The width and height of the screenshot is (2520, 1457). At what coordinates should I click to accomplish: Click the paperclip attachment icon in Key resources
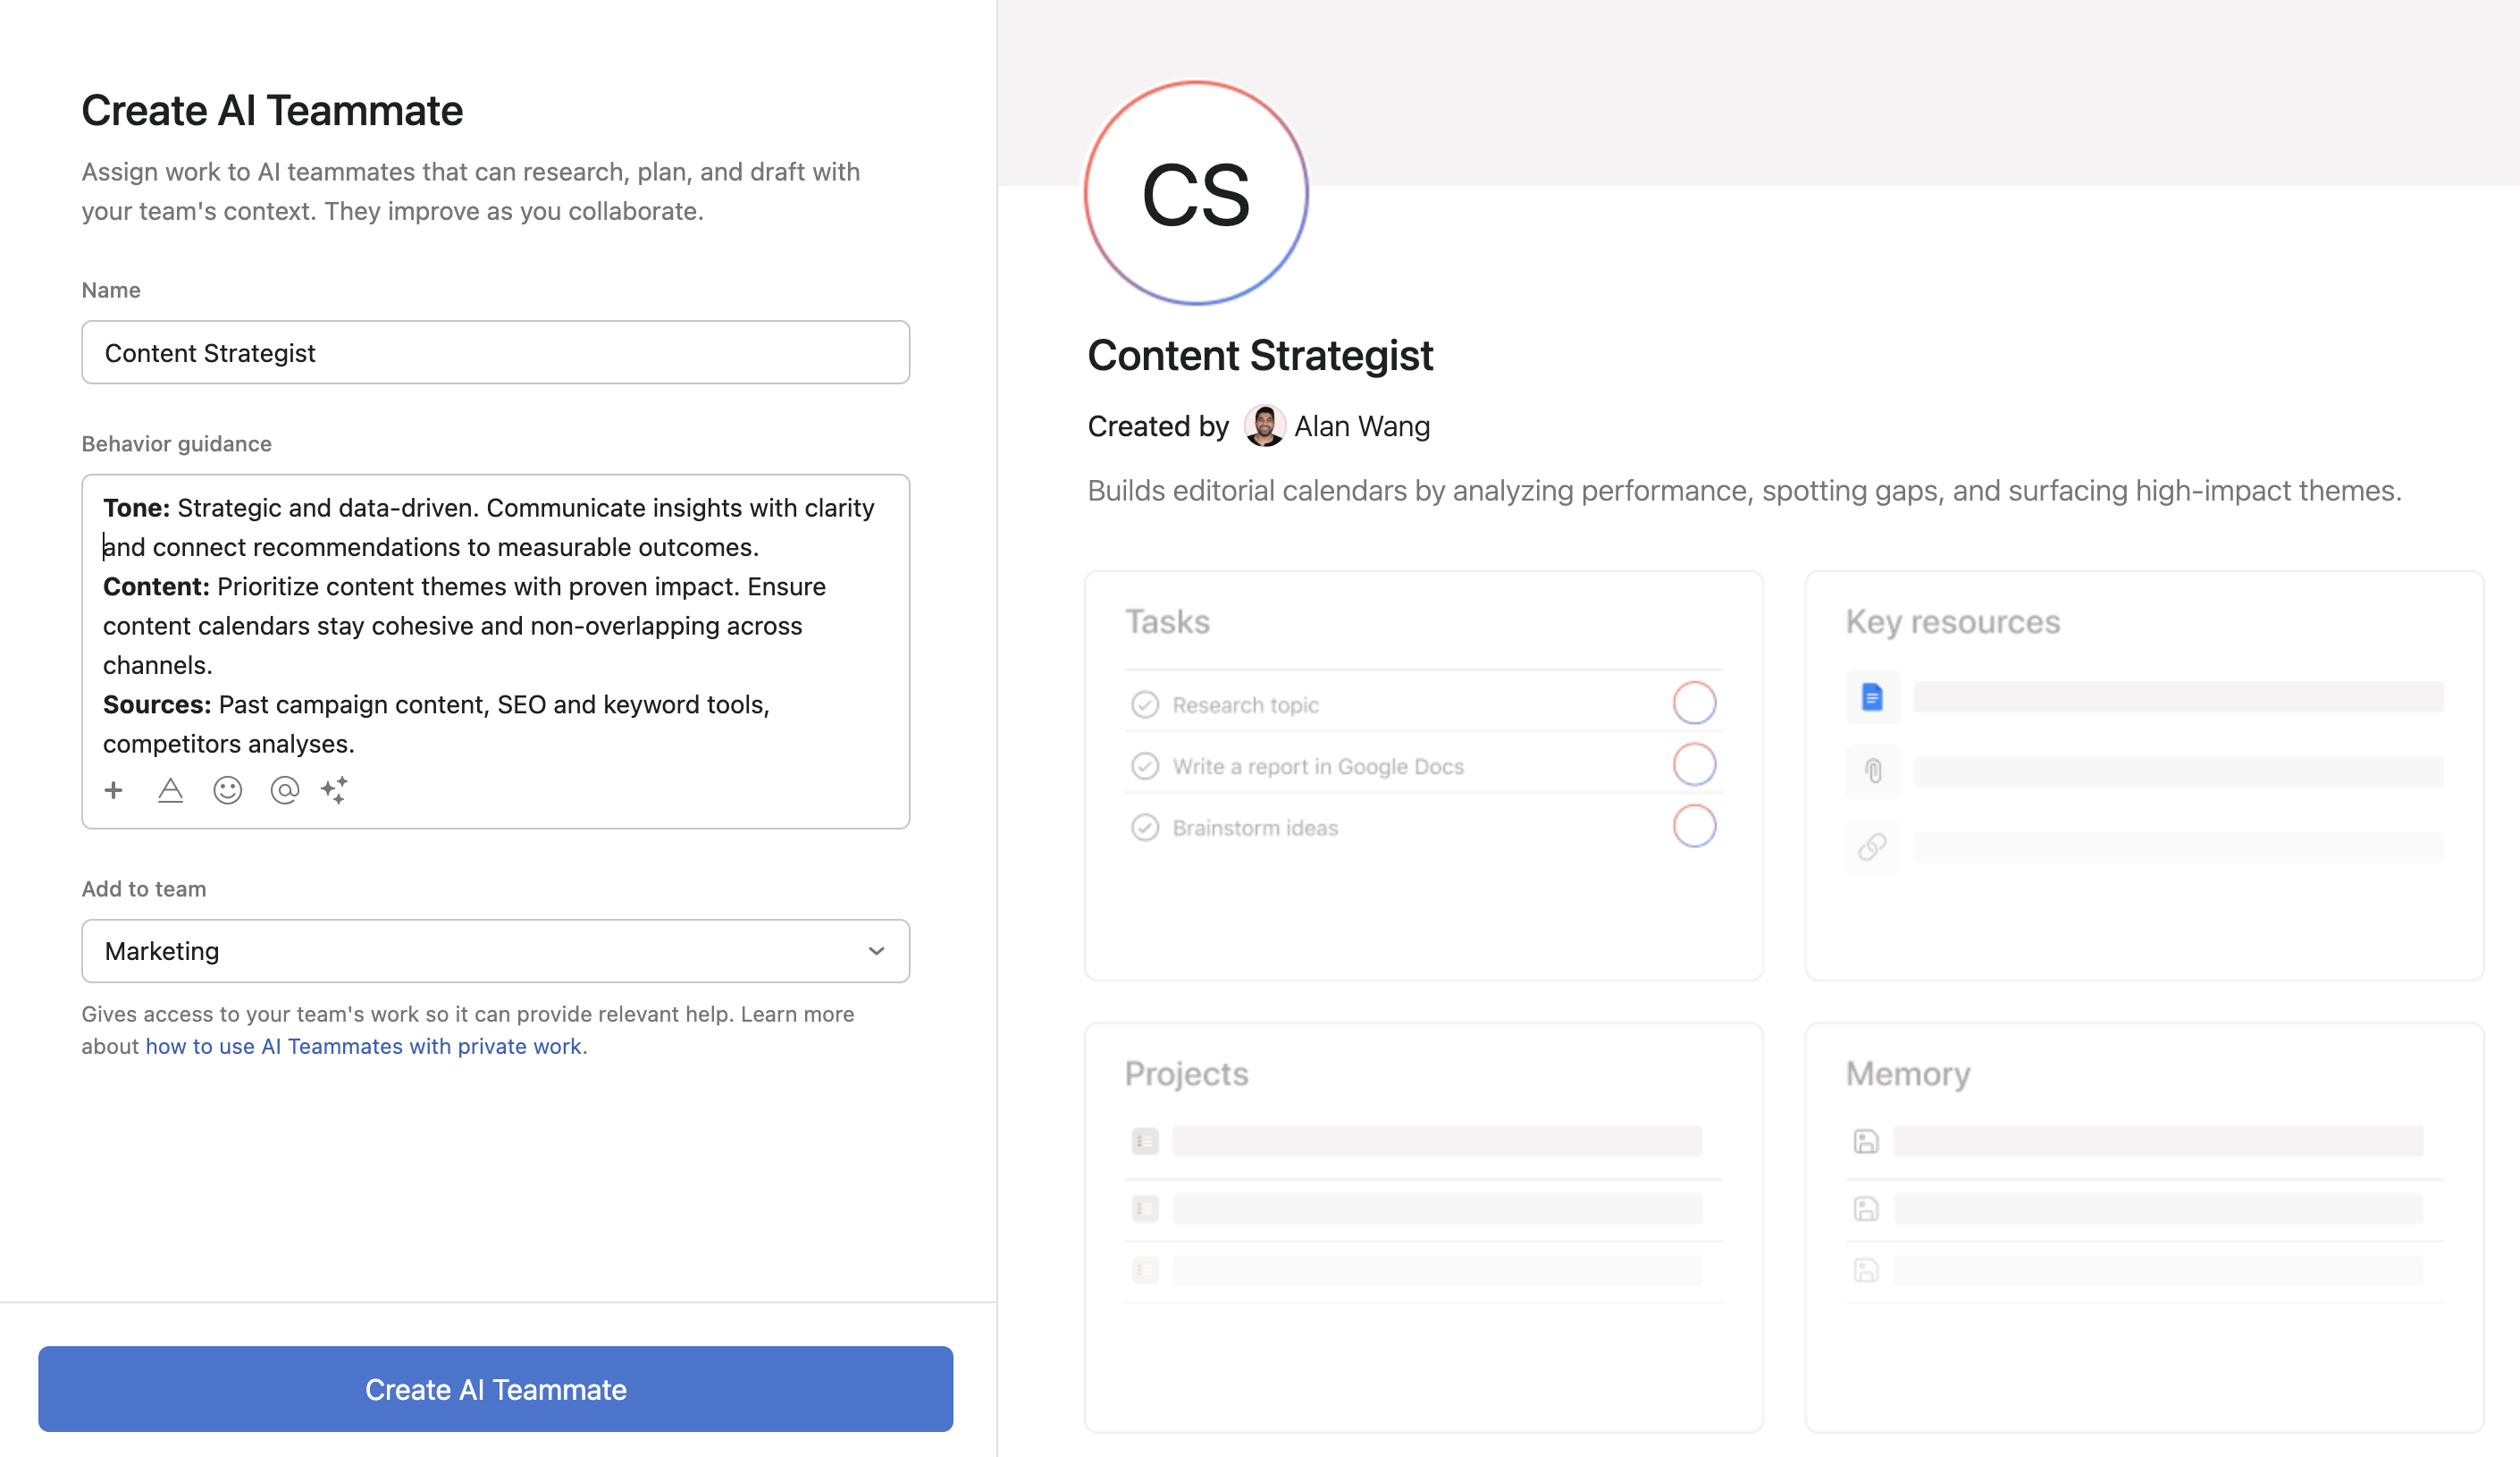(1872, 771)
